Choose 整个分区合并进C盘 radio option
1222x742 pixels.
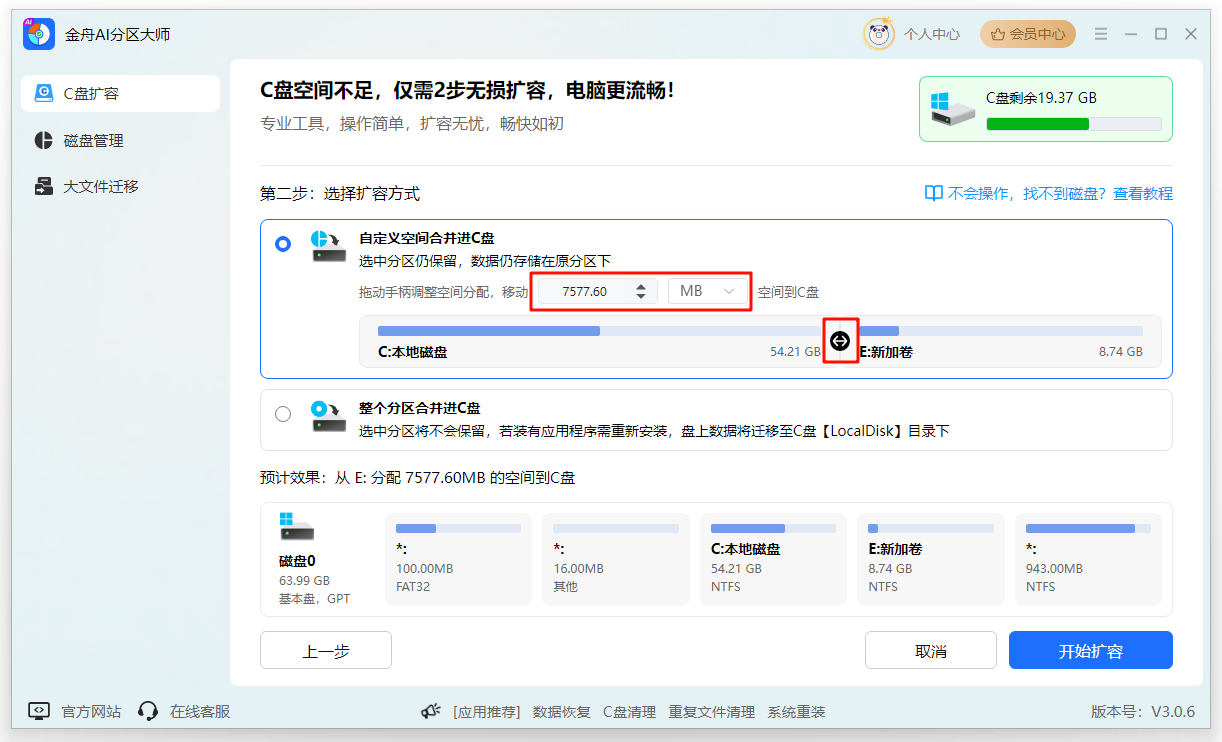(x=283, y=414)
